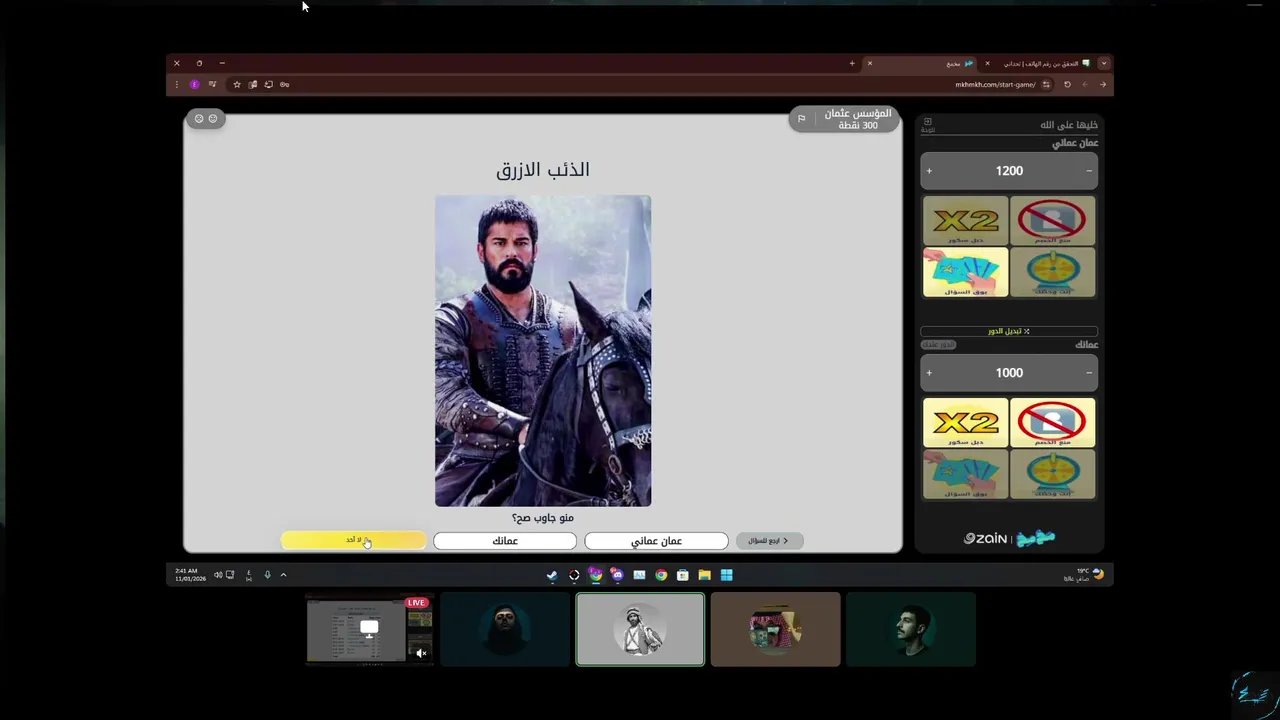The width and height of the screenshot is (1280, 720).
Task: Select the yellow لا أحد nobody button
Action: point(354,541)
